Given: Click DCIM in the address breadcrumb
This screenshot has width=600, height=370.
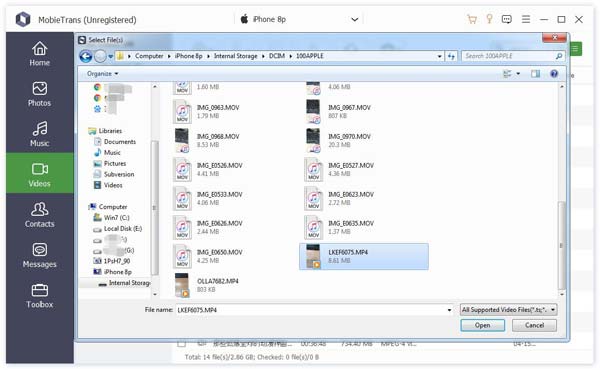Looking at the screenshot, I should (x=277, y=56).
